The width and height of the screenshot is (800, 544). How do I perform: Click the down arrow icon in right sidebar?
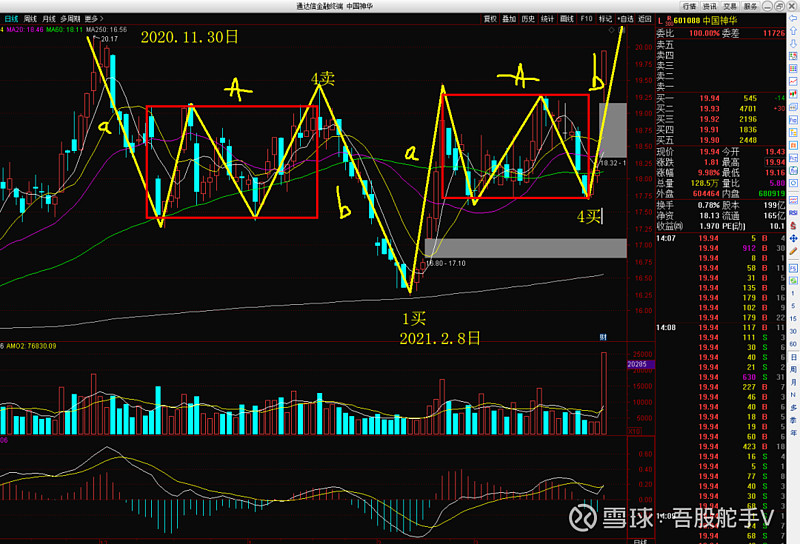pyautogui.click(x=793, y=44)
